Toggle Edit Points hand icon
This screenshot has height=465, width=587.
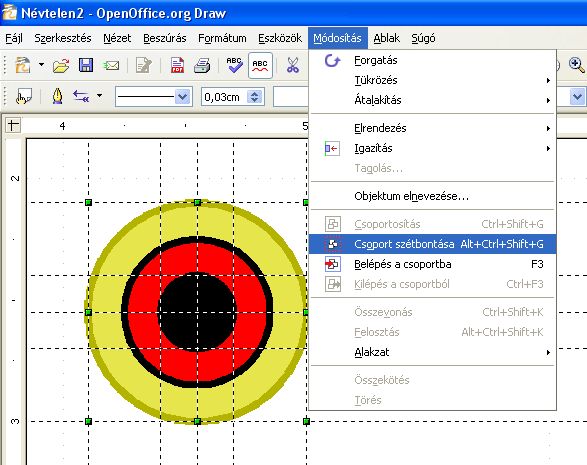pos(24,97)
